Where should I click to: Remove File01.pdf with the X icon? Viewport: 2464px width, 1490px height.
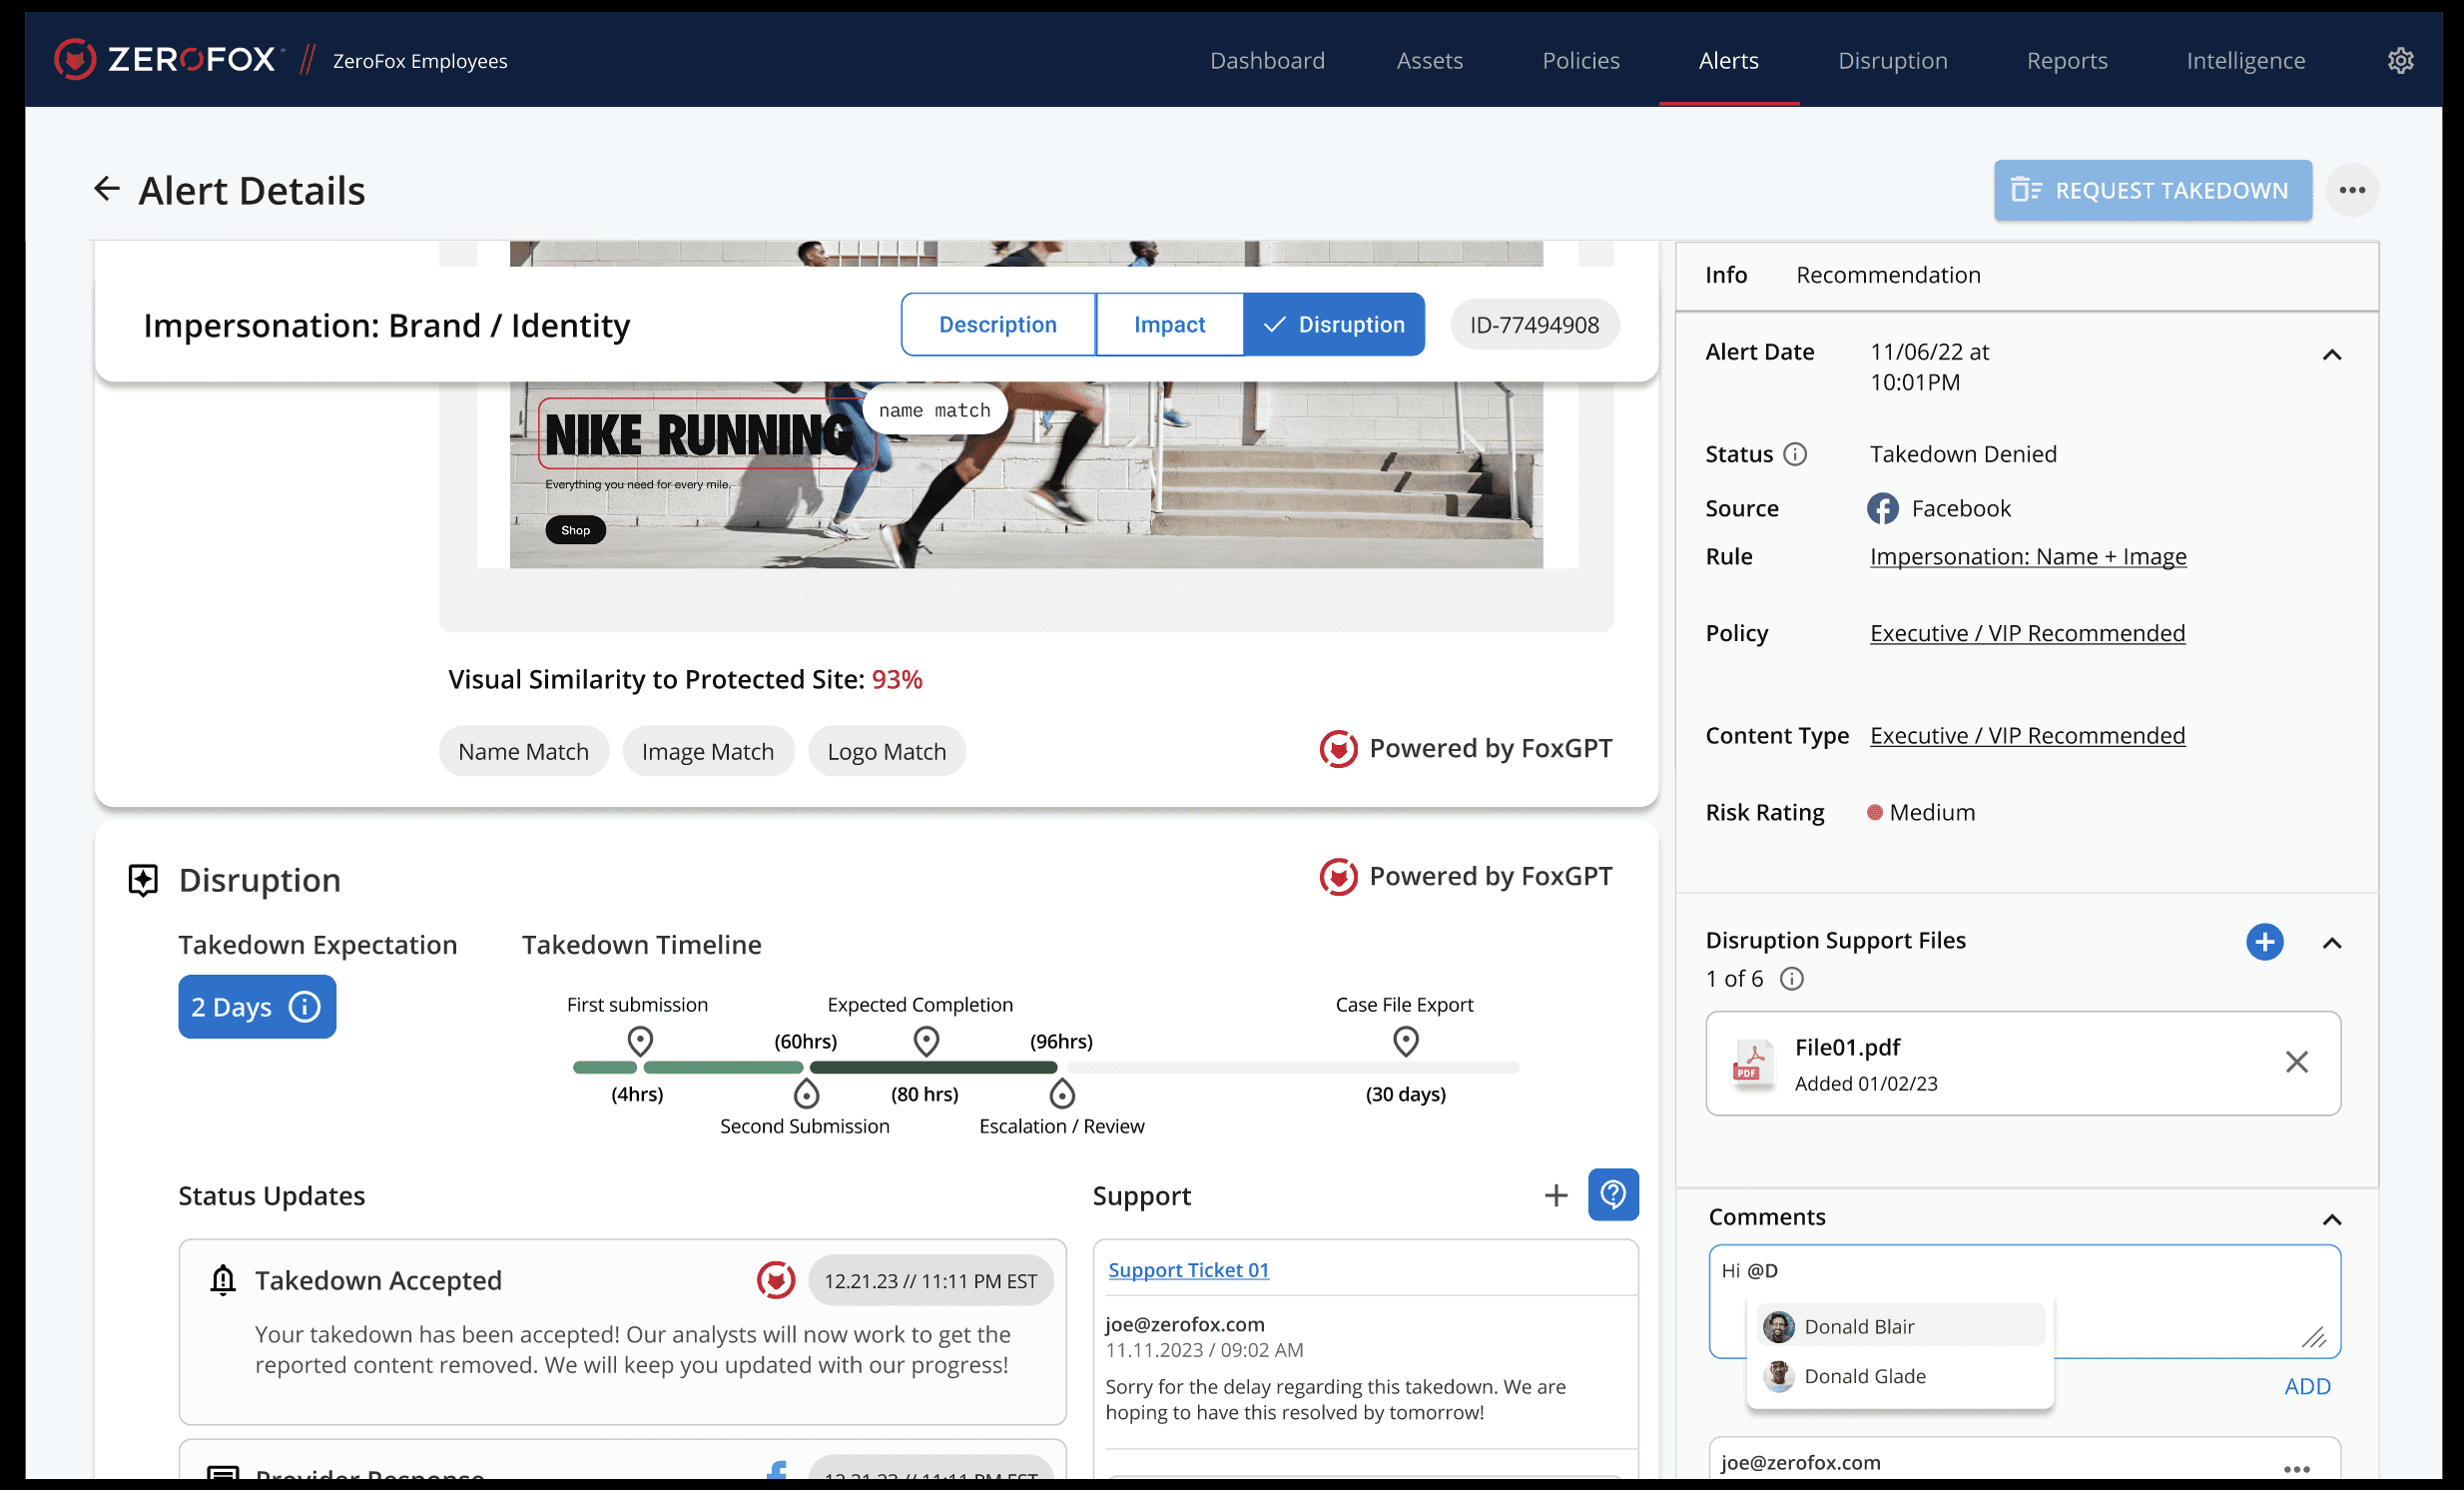pos(2296,1062)
